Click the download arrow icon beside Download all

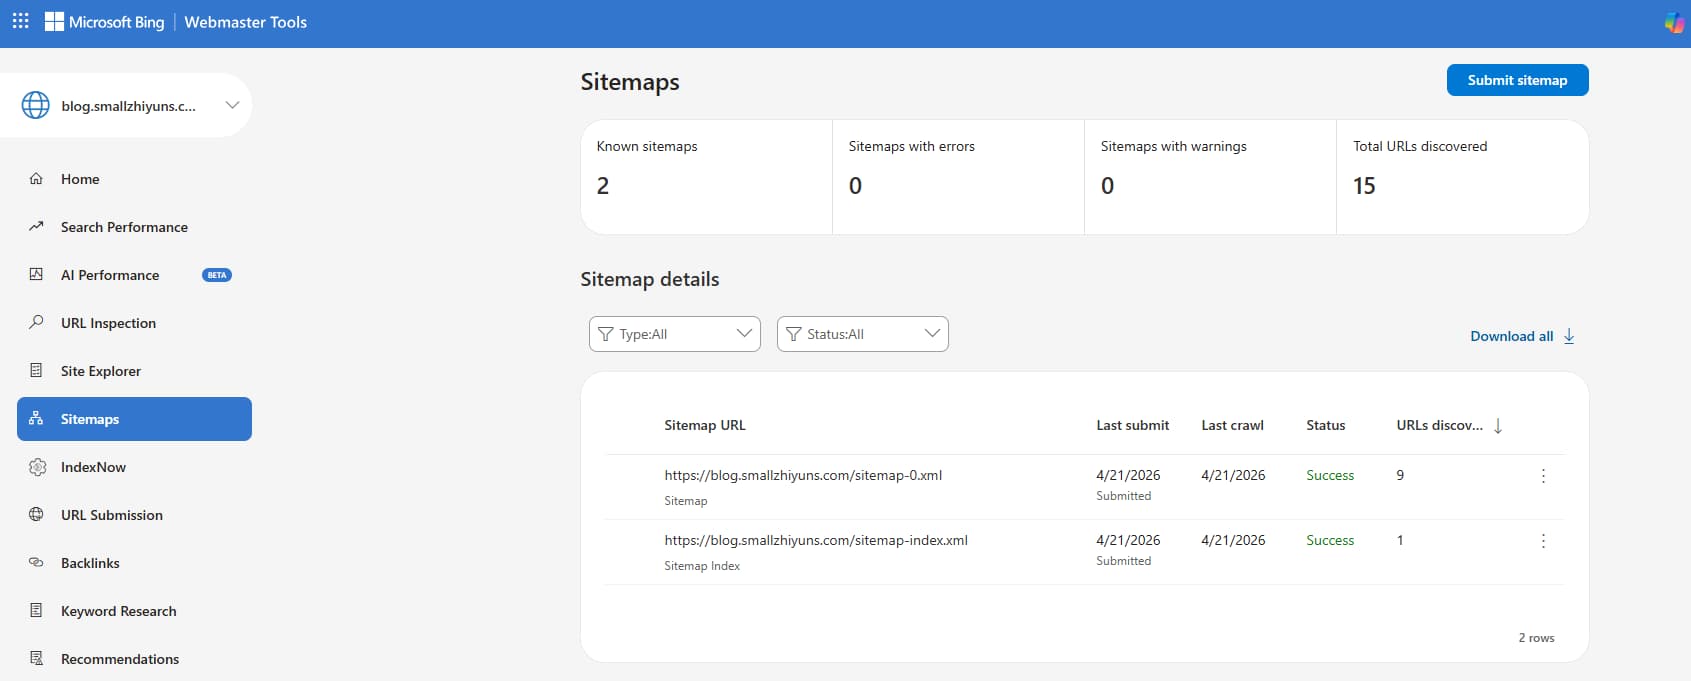pos(1569,336)
